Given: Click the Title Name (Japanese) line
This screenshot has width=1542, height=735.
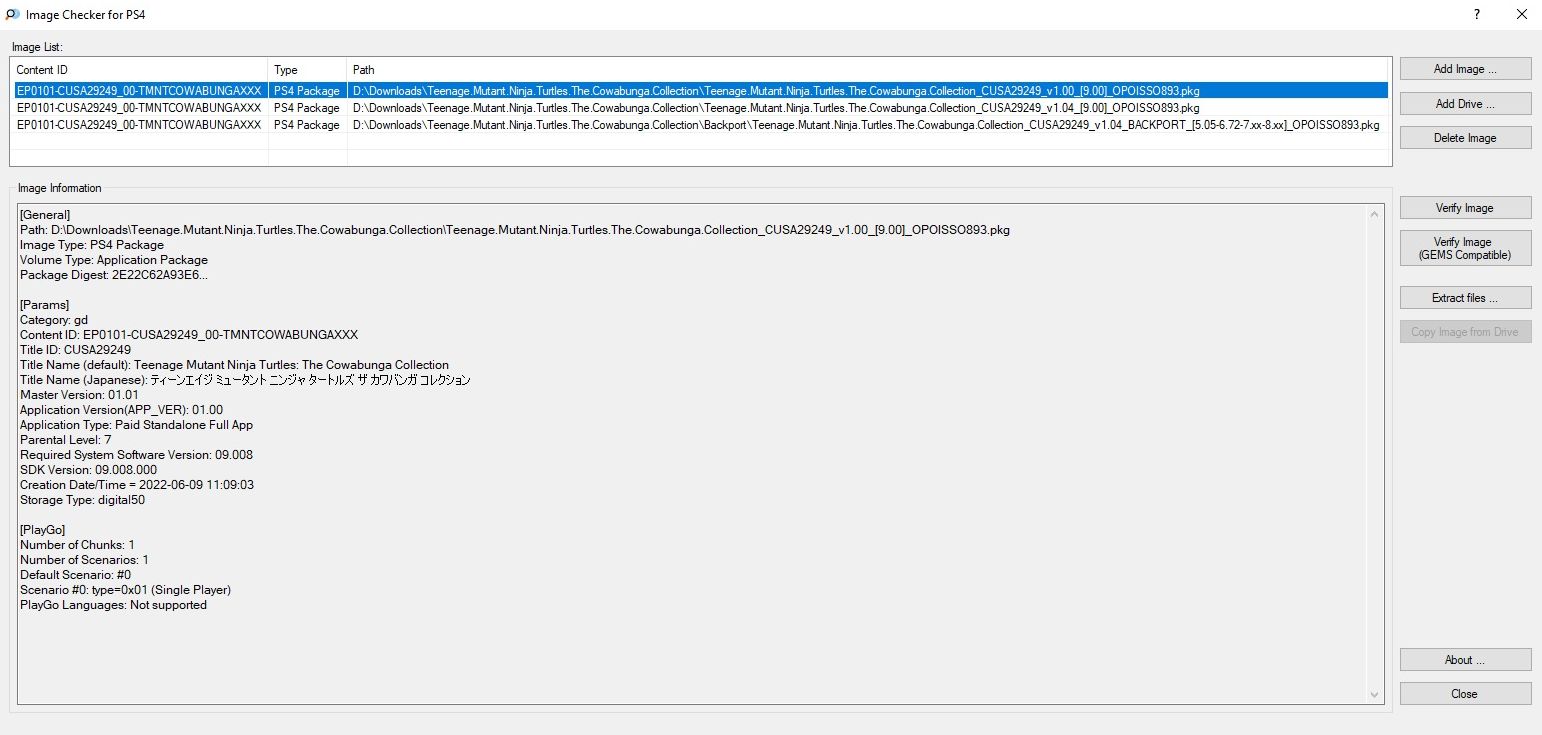Looking at the screenshot, I should tap(245, 380).
